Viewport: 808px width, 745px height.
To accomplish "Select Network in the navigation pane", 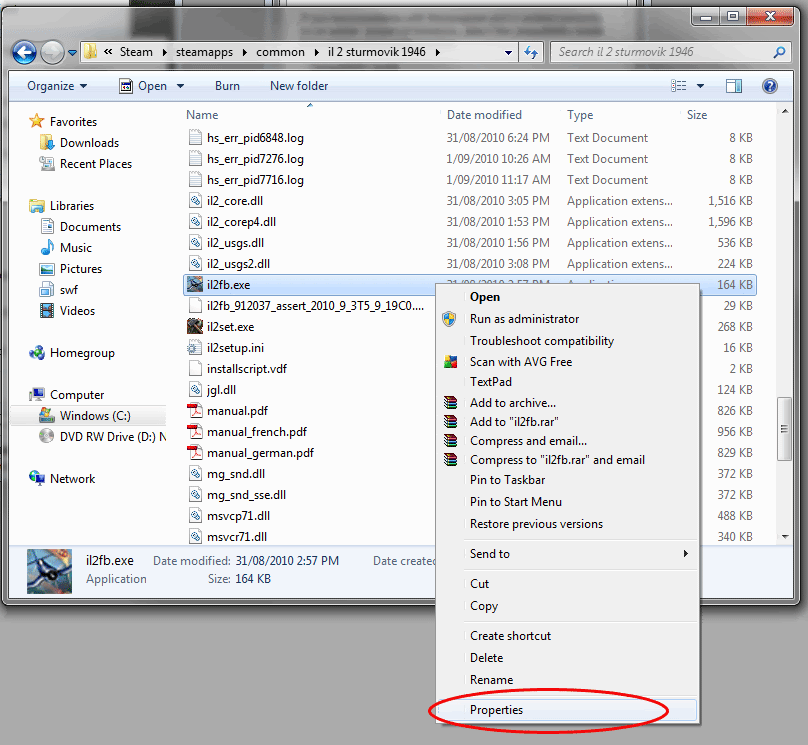I will pos(72,479).
